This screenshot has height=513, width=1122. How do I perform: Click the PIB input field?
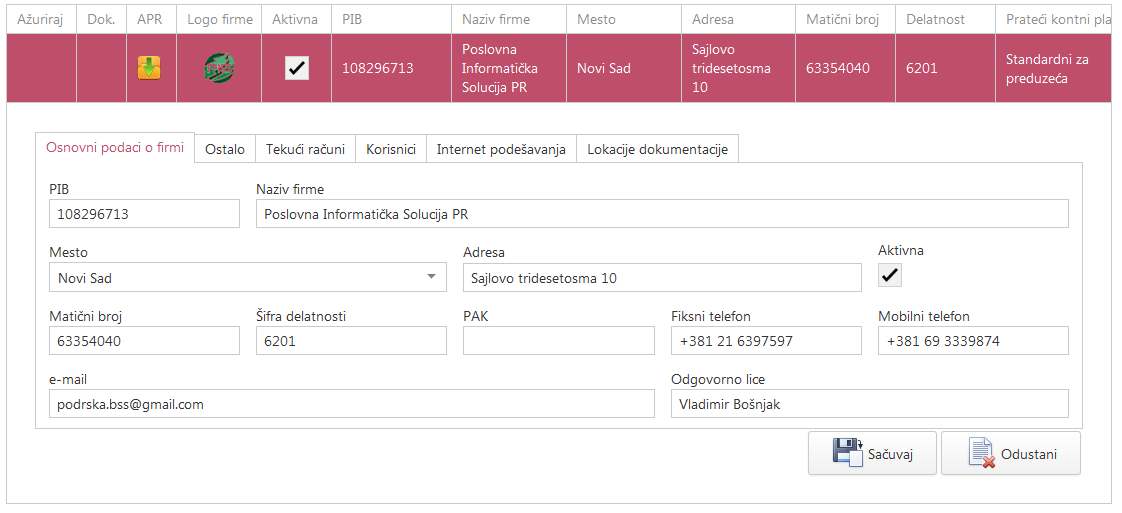pos(144,214)
